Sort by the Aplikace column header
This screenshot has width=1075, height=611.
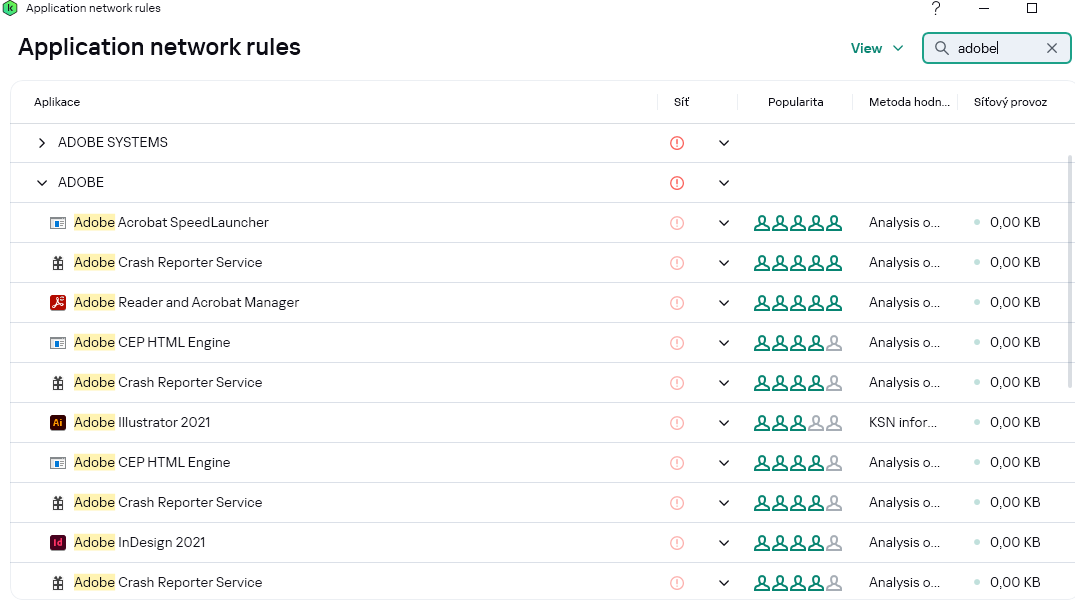point(57,102)
